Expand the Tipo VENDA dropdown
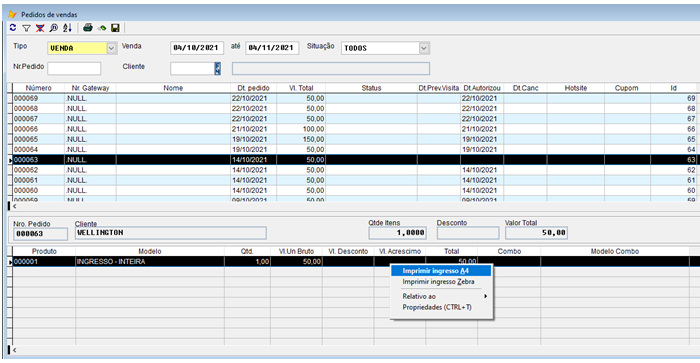This screenshot has width=700, height=363. click(x=112, y=48)
